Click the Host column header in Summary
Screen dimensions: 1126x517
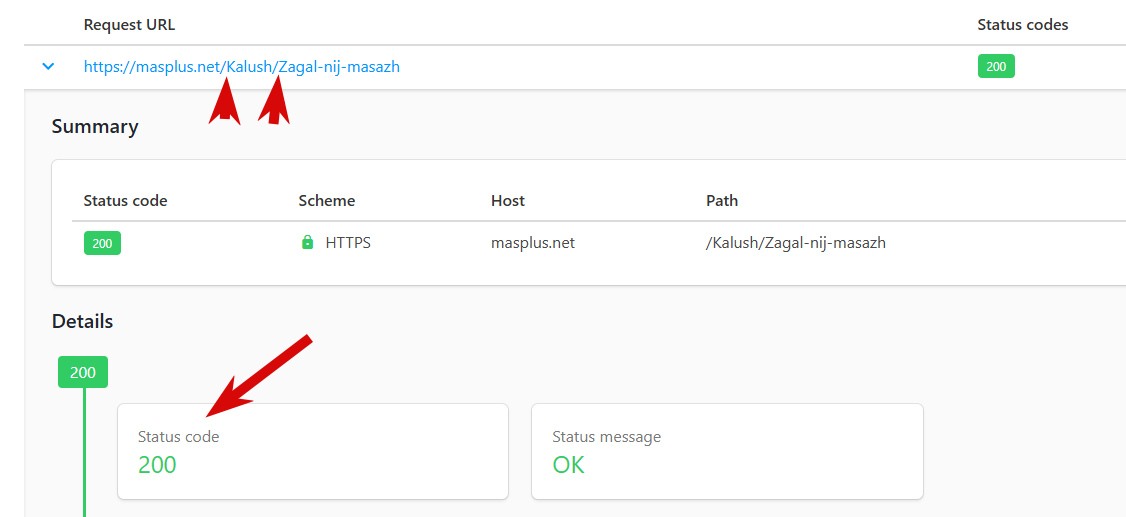pos(508,201)
